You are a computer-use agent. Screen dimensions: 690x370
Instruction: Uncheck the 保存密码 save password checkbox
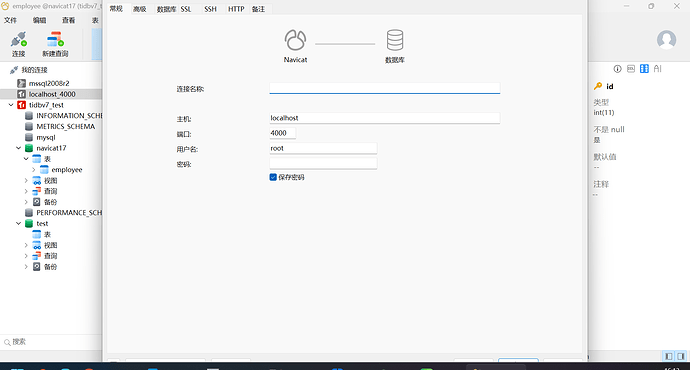coord(273,177)
